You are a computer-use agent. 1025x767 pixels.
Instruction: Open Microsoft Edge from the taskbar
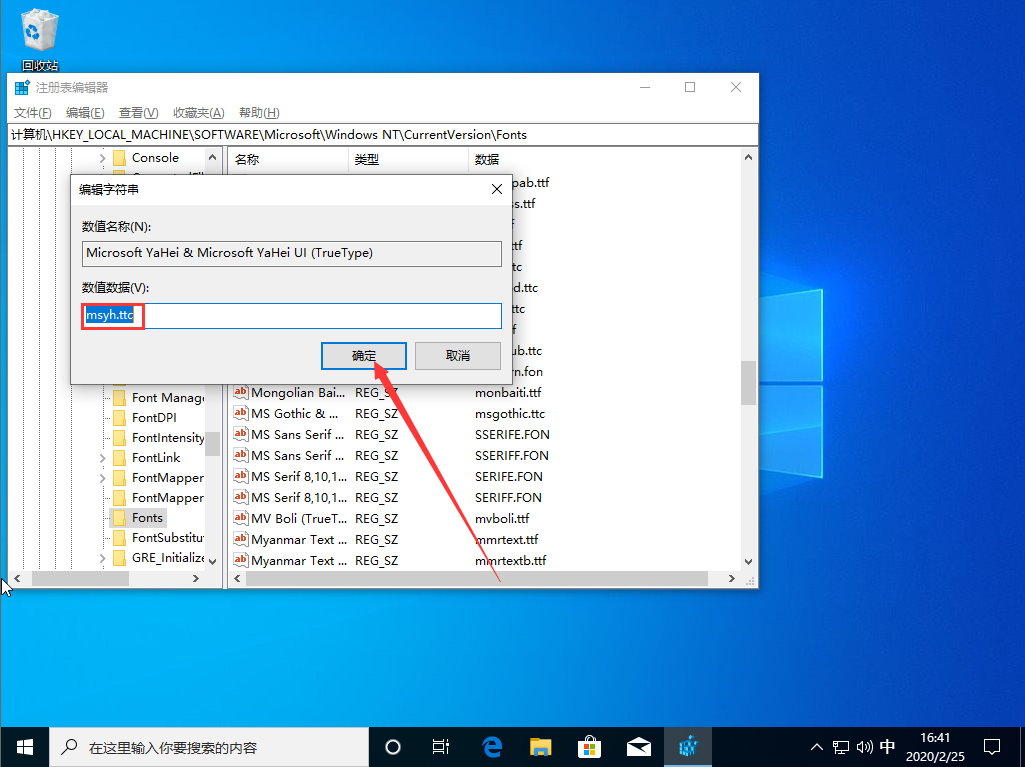coord(491,746)
